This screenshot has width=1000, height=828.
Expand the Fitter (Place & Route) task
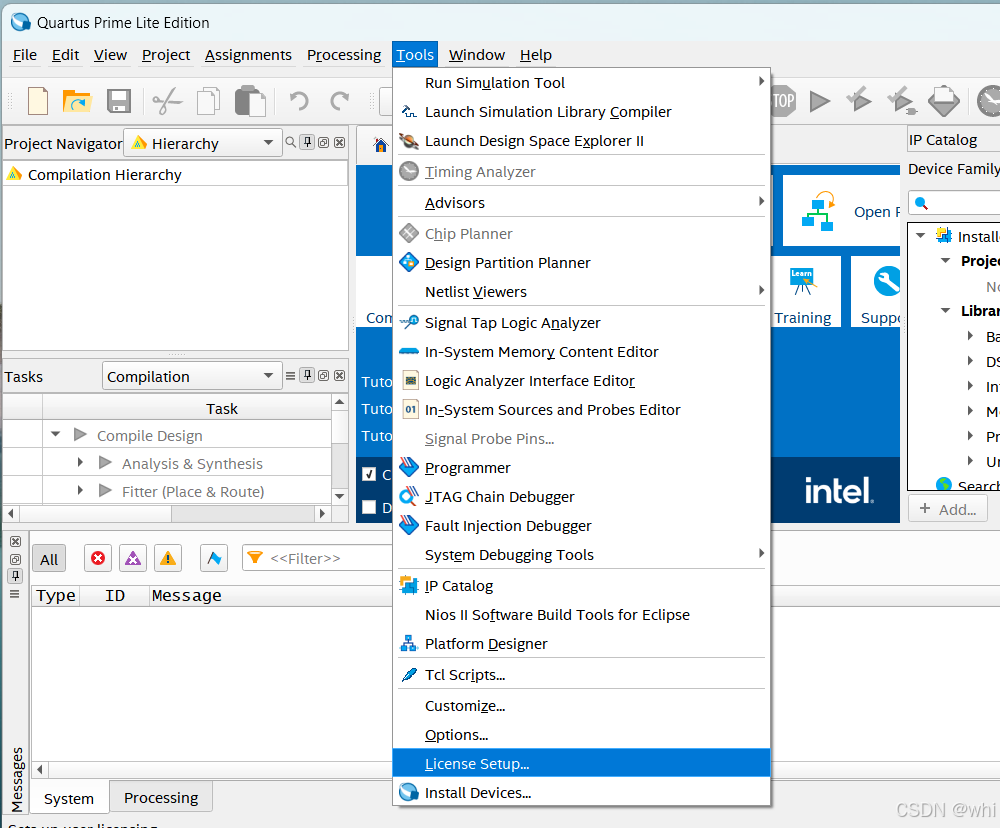80,490
